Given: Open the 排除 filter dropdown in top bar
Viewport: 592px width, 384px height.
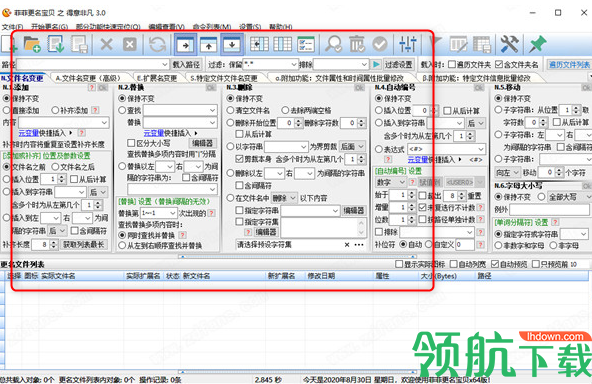Looking at the screenshot, I should (364, 65).
